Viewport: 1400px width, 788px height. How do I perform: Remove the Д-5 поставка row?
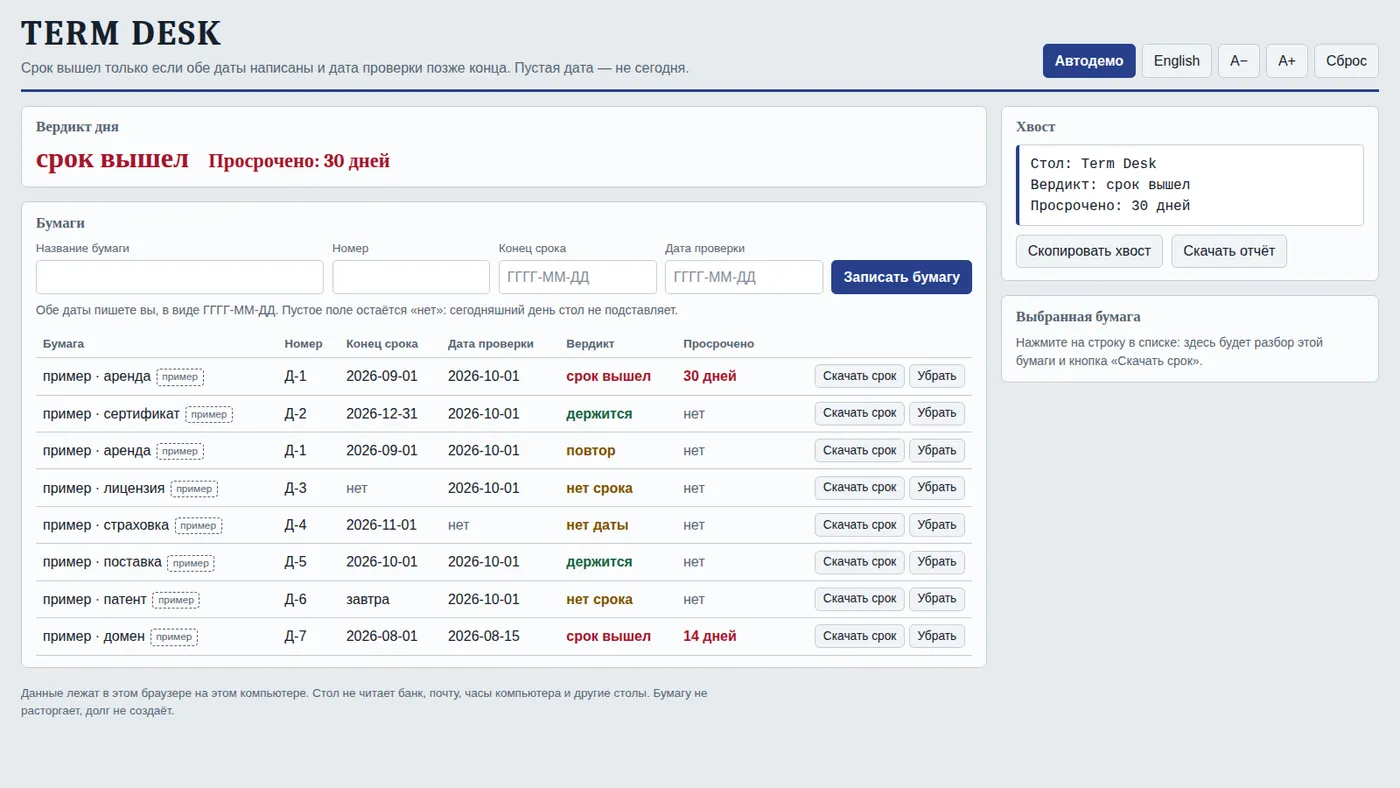(x=937, y=561)
